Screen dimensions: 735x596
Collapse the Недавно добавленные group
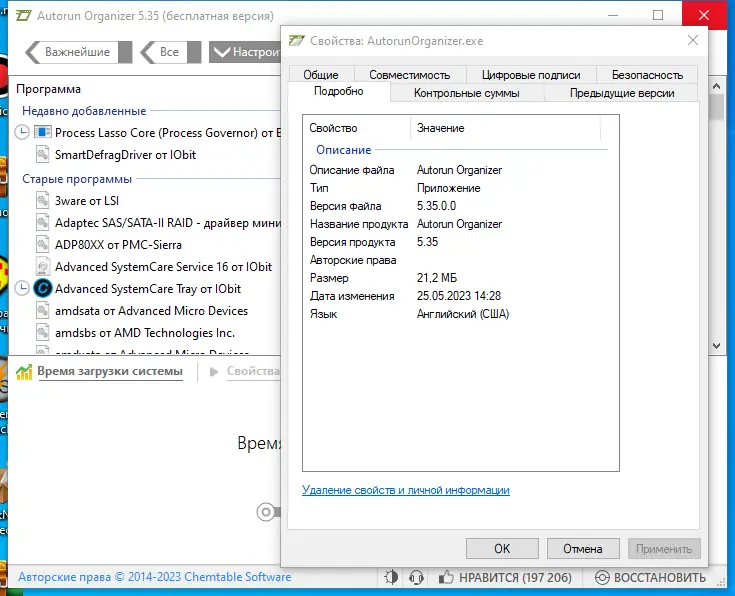(x=84, y=111)
